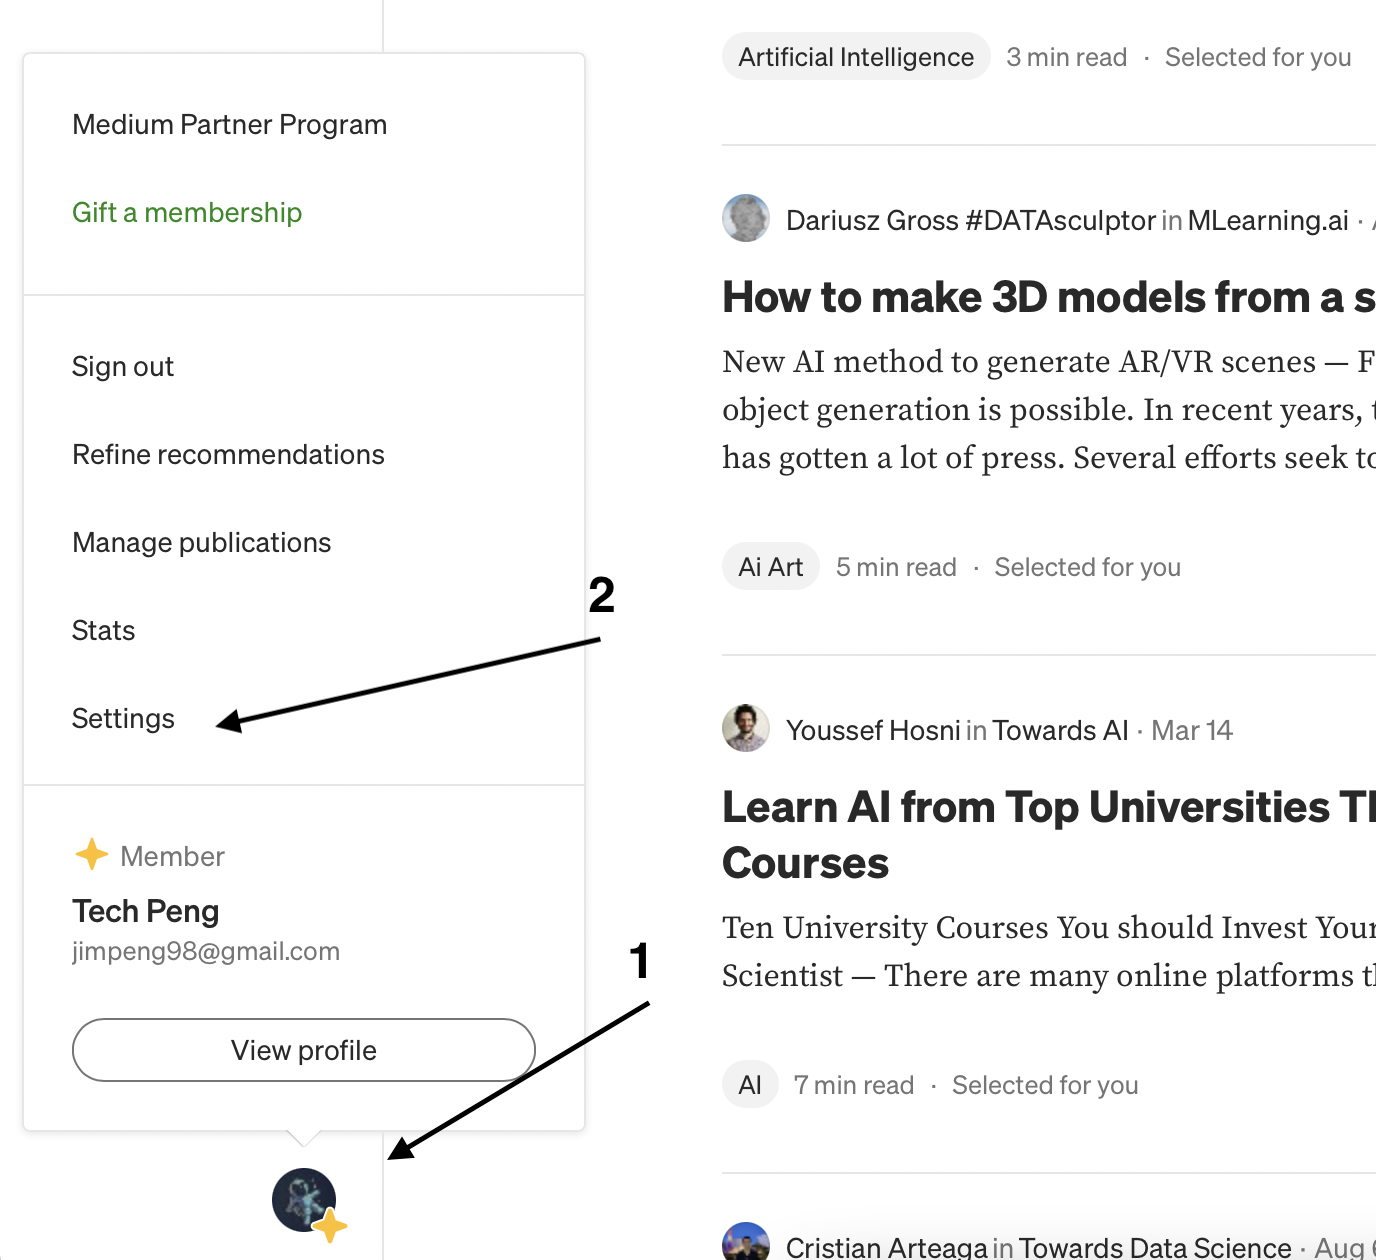The height and width of the screenshot is (1260, 1376).
Task: Click Youssef Hosni author avatar
Action: click(746, 728)
